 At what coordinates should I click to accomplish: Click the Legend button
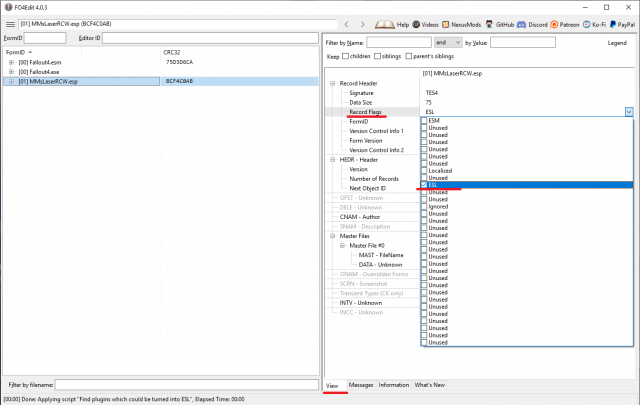[617, 43]
